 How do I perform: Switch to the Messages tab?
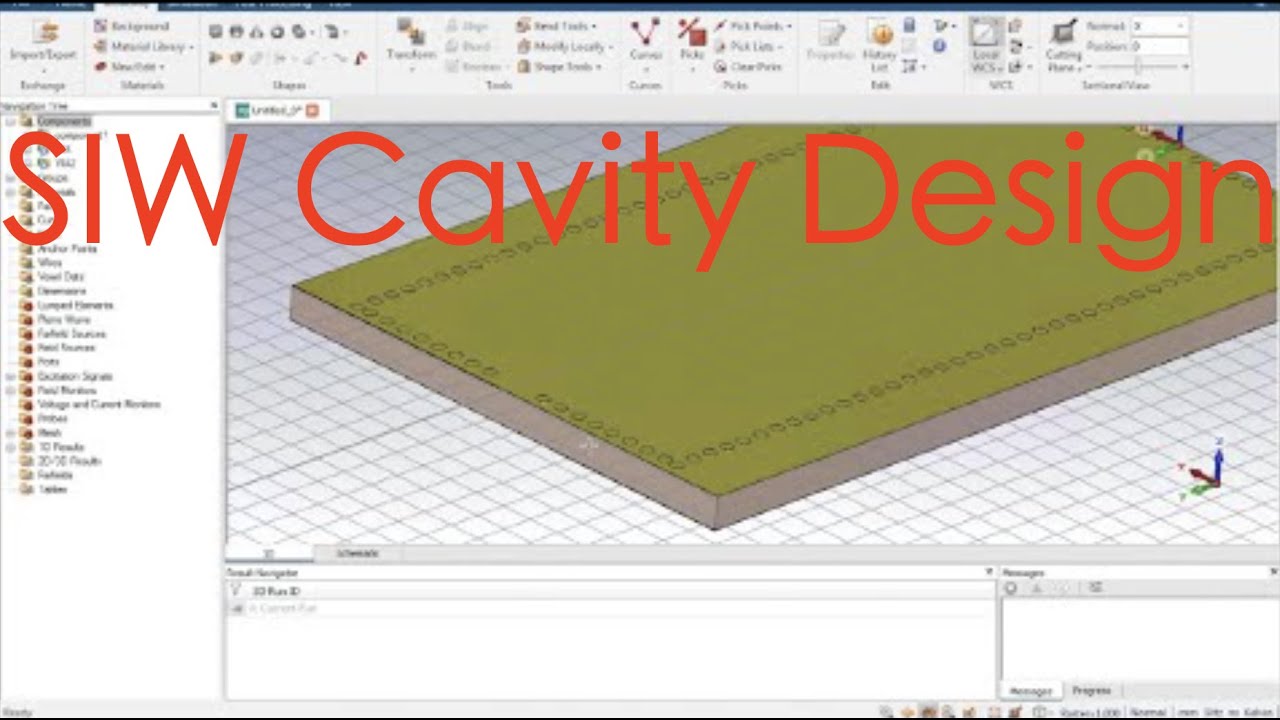point(1030,690)
